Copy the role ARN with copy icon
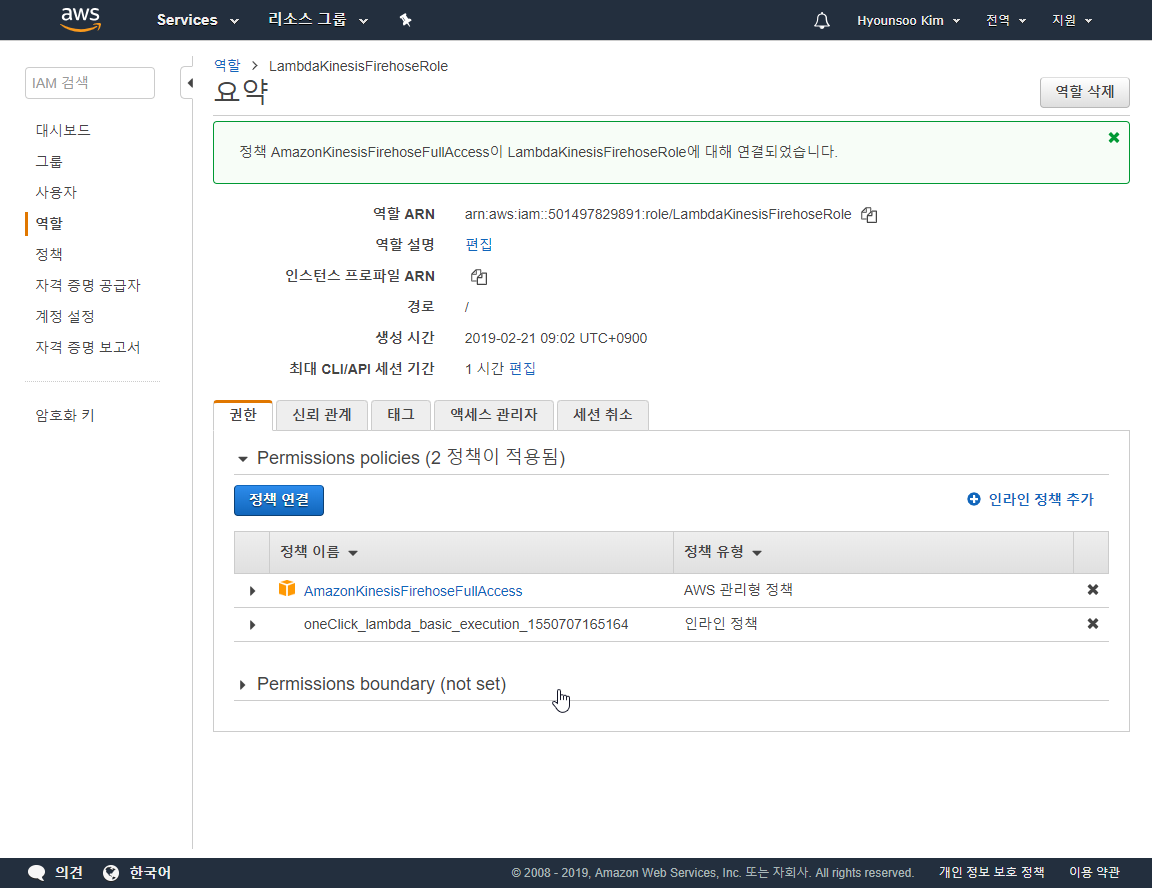 (869, 214)
